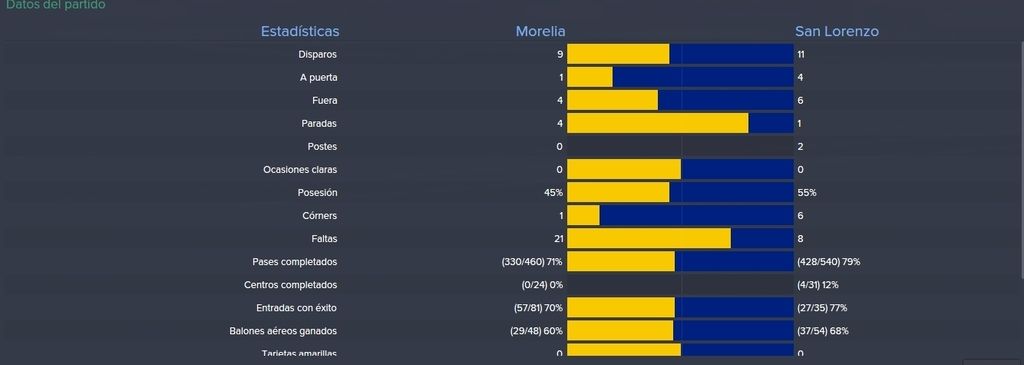Open the Datos del partido section title
1024x365 pixels.
(x=56, y=5)
